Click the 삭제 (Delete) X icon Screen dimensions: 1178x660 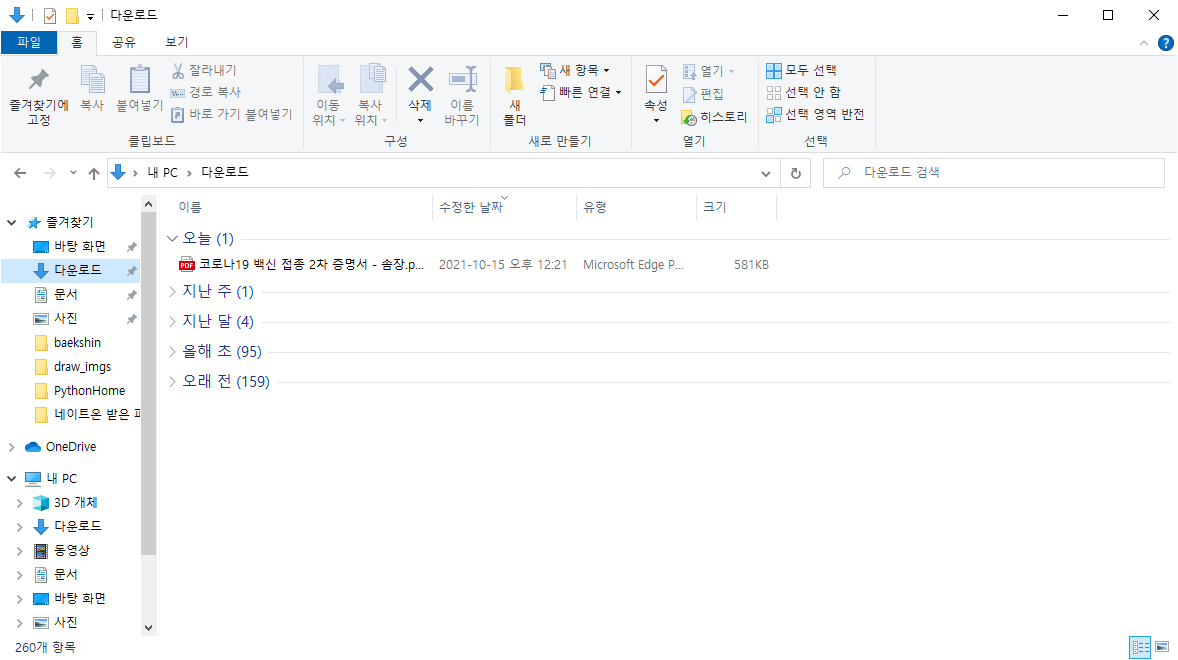tap(421, 79)
